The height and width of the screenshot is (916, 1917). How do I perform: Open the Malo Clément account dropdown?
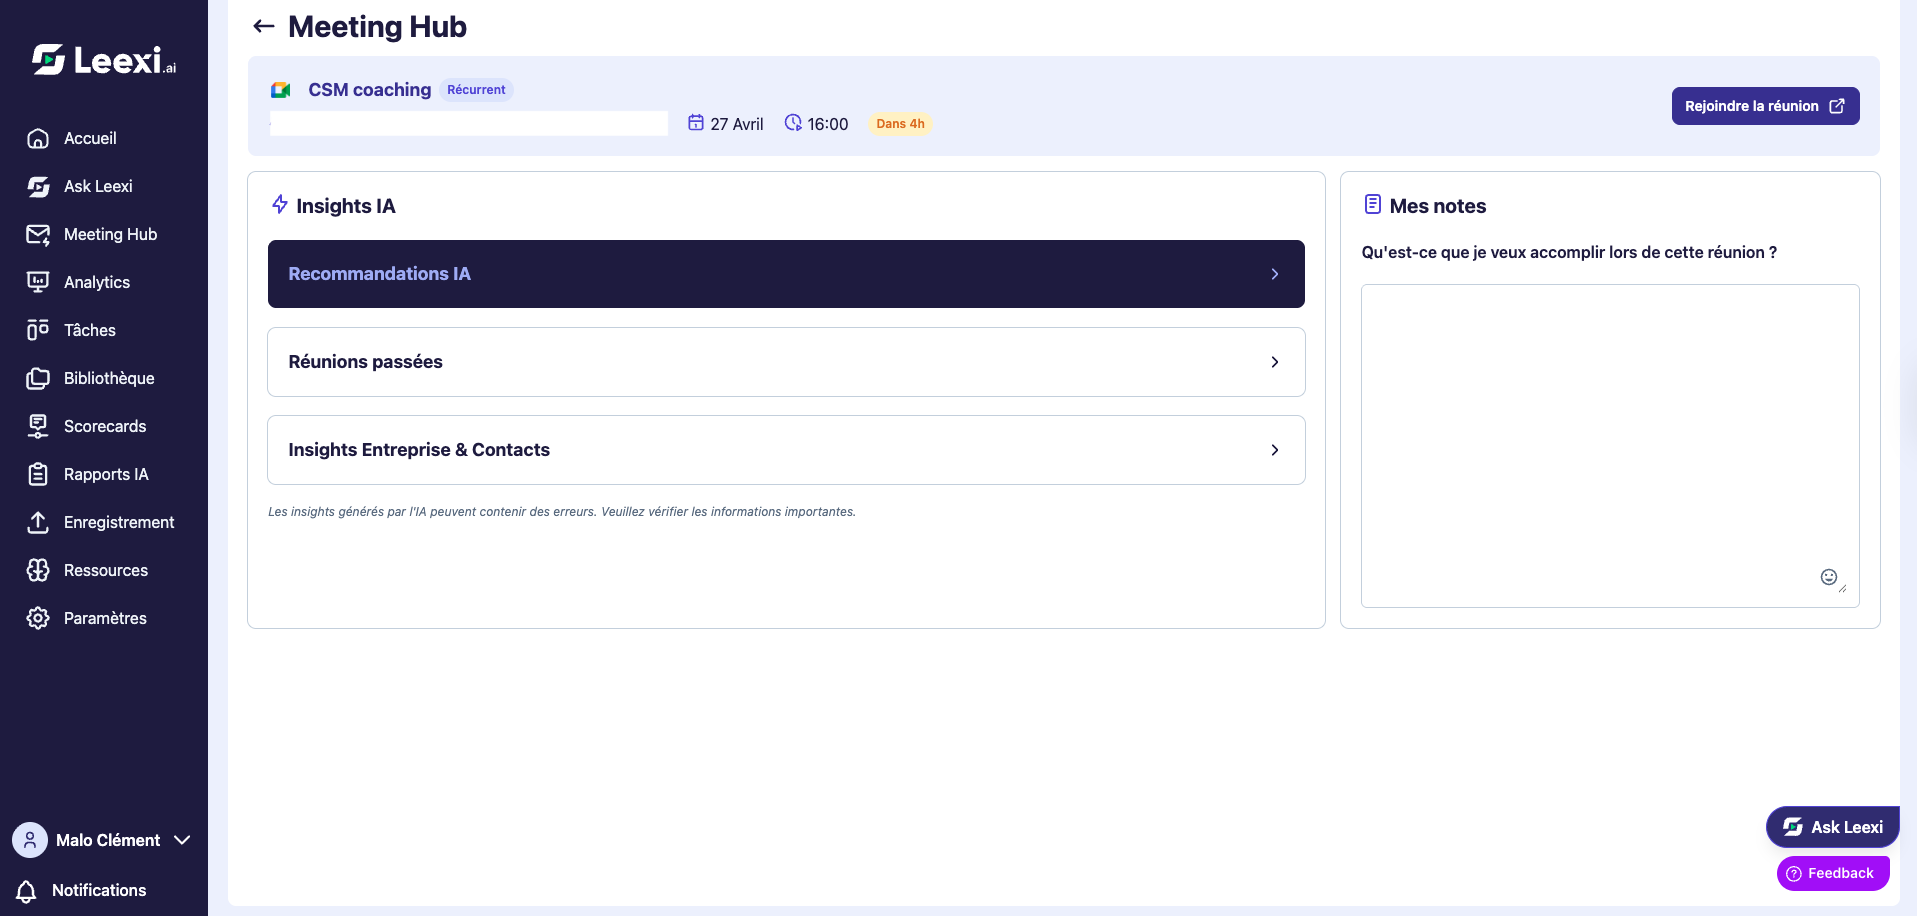click(102, 840)
